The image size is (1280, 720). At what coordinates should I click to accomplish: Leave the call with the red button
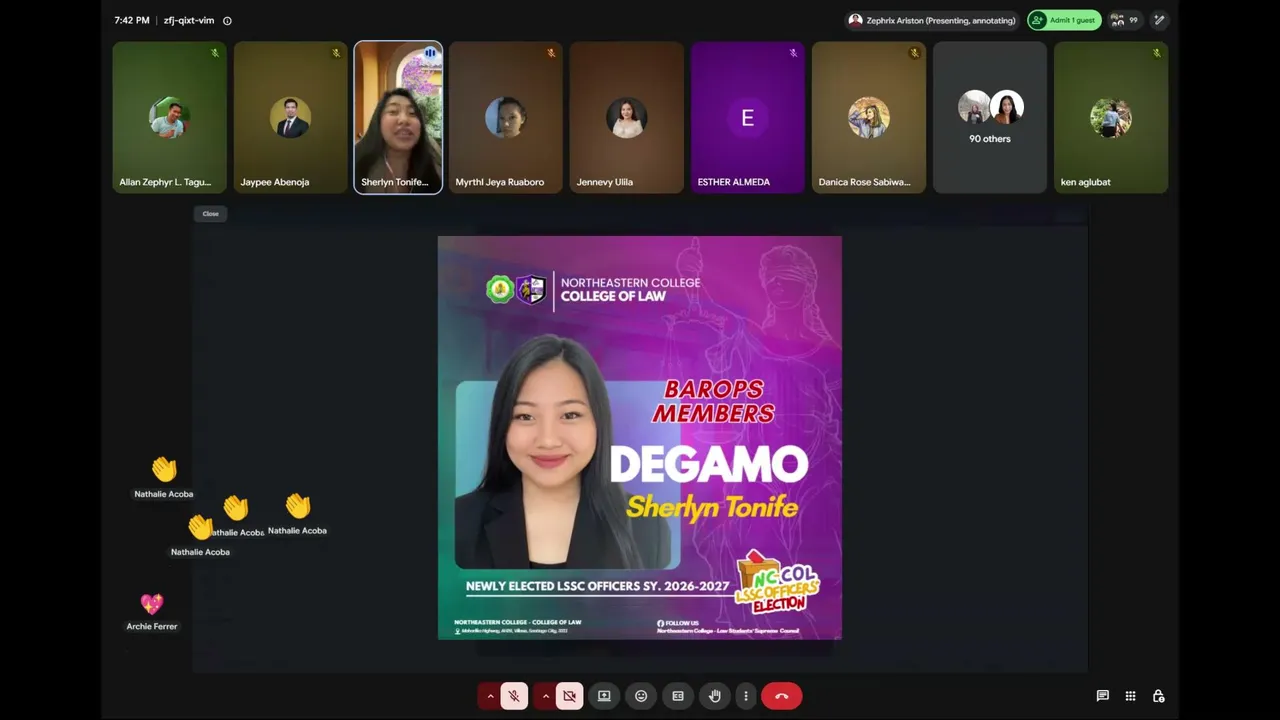tap(782, 696)
